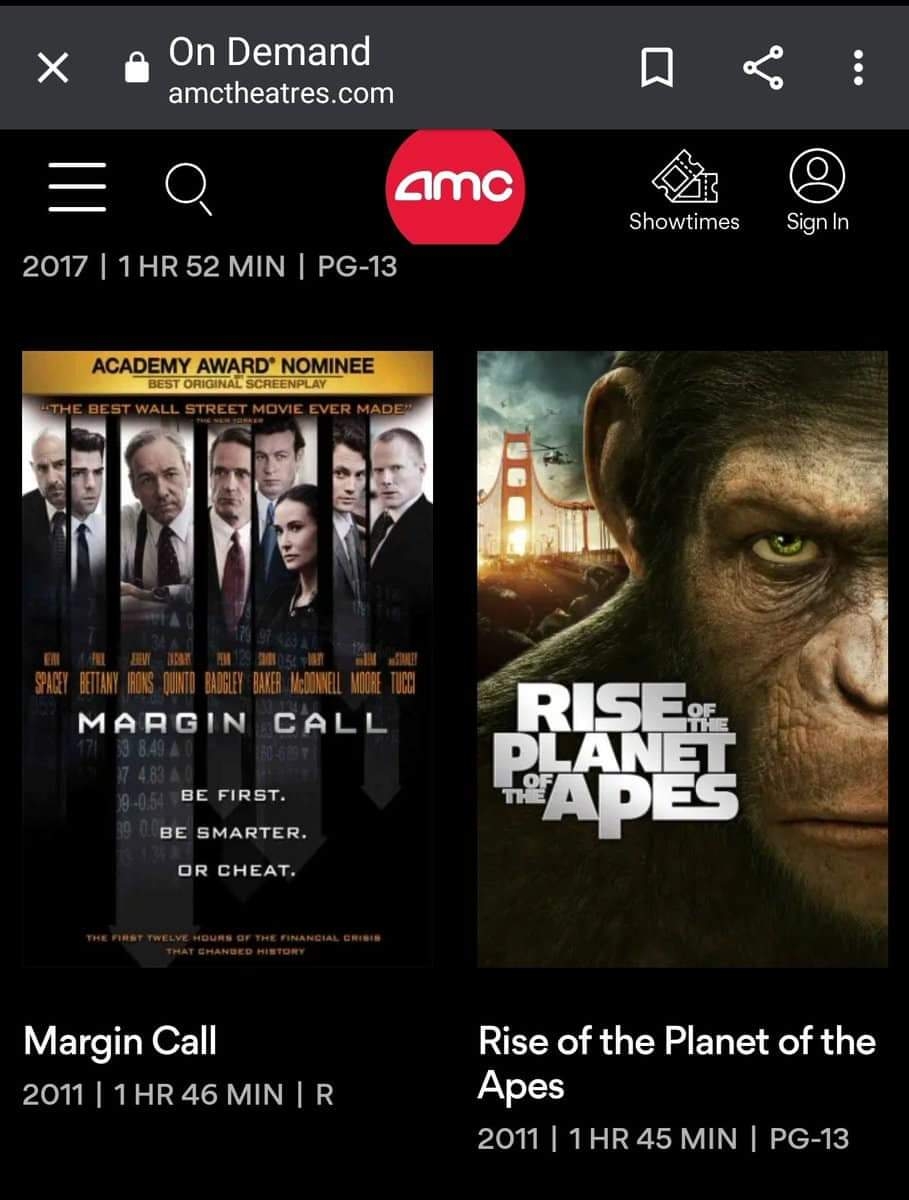The image size is (909, 1200).
Task: Tap the share icon in browser bar
Action: (x=763, y=68)
